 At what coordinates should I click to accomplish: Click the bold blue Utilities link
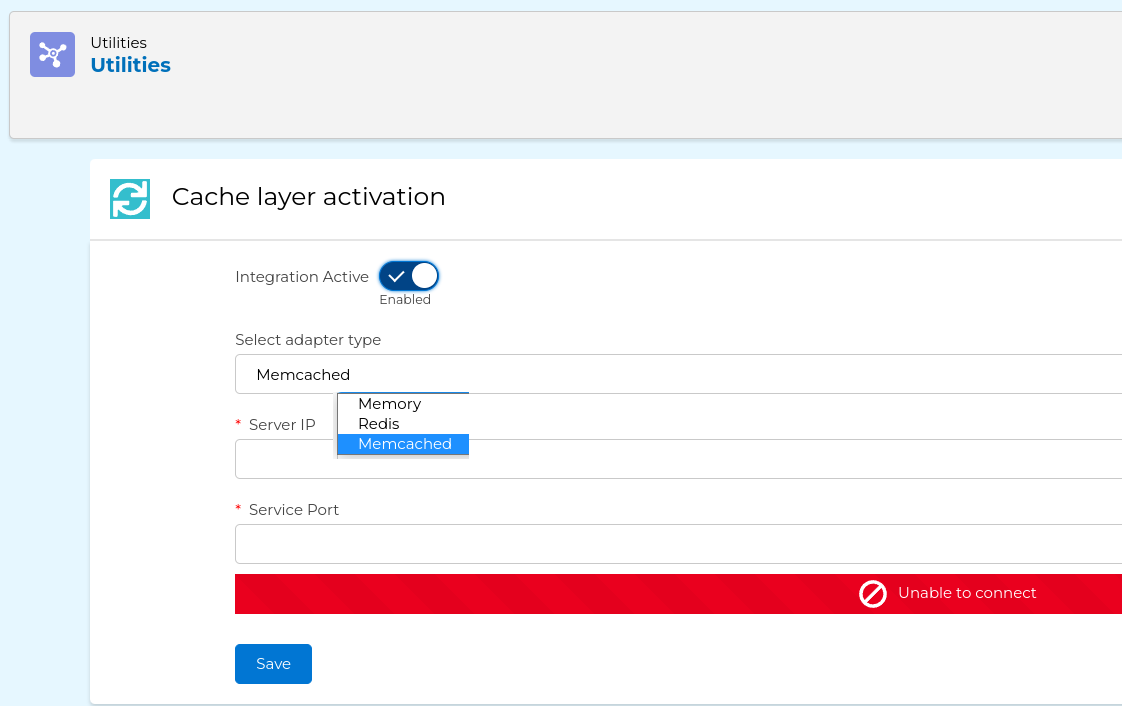tap(131, 65)
